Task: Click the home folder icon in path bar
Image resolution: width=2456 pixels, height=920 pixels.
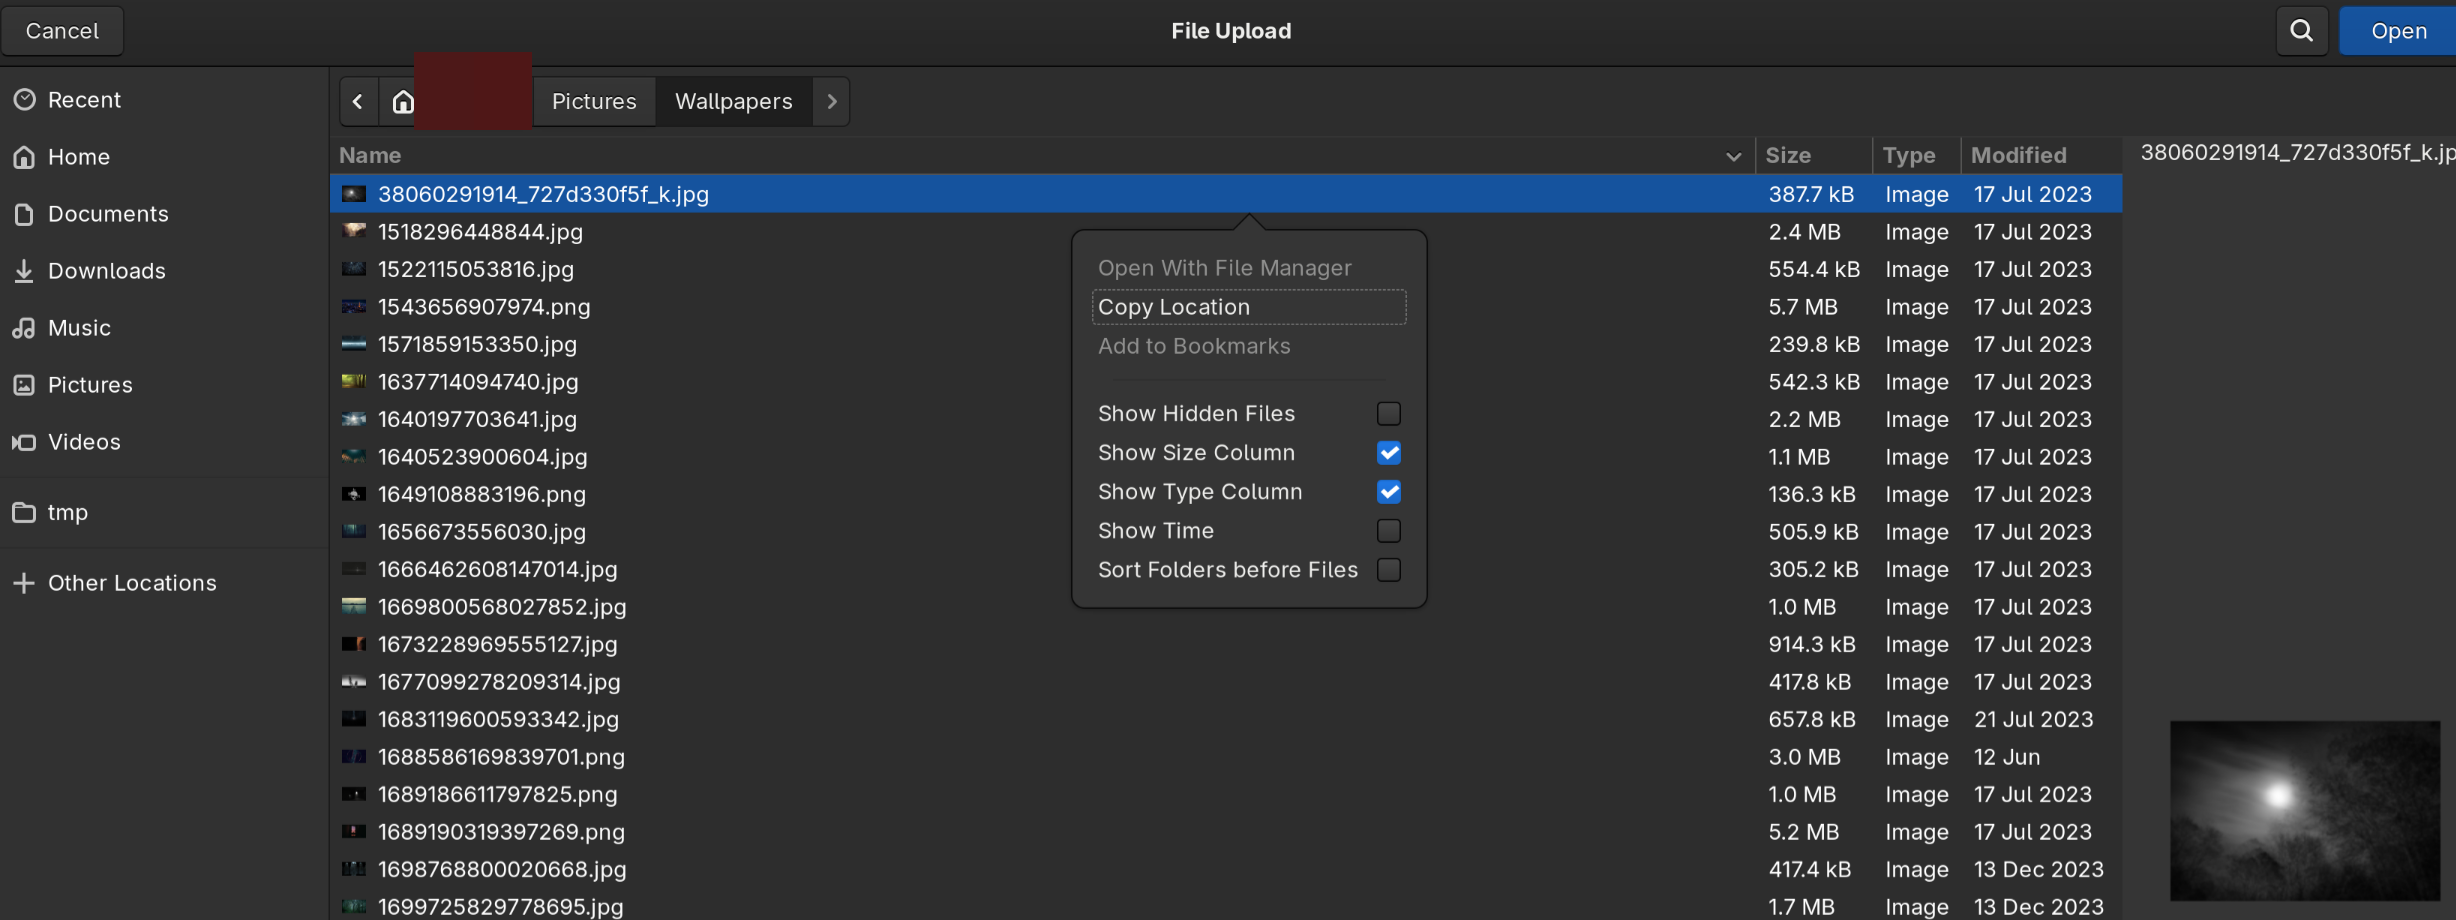Action: [403, 101]
